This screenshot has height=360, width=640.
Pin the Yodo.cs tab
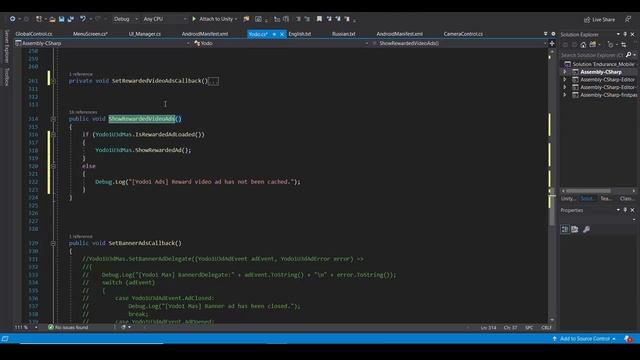[x=274, y=34]
